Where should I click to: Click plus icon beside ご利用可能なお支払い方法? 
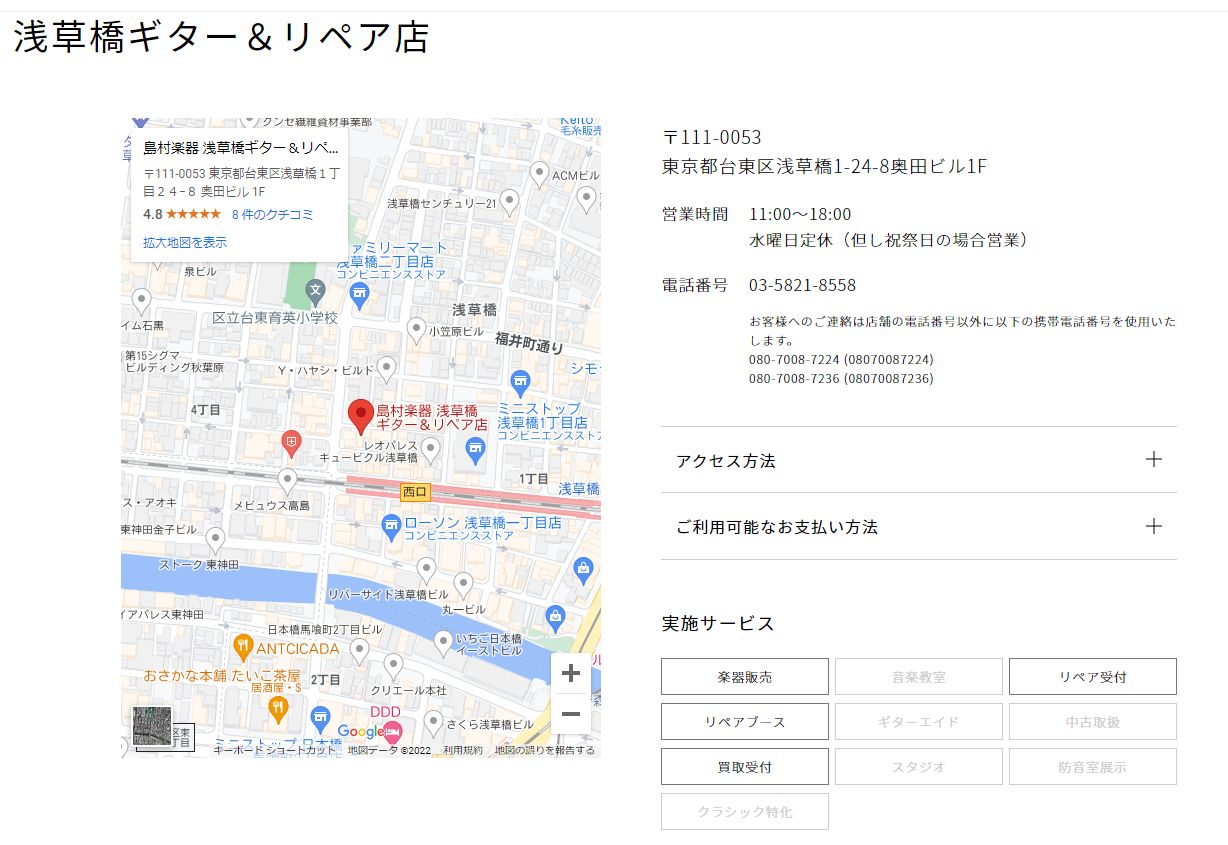point(1154,526)
